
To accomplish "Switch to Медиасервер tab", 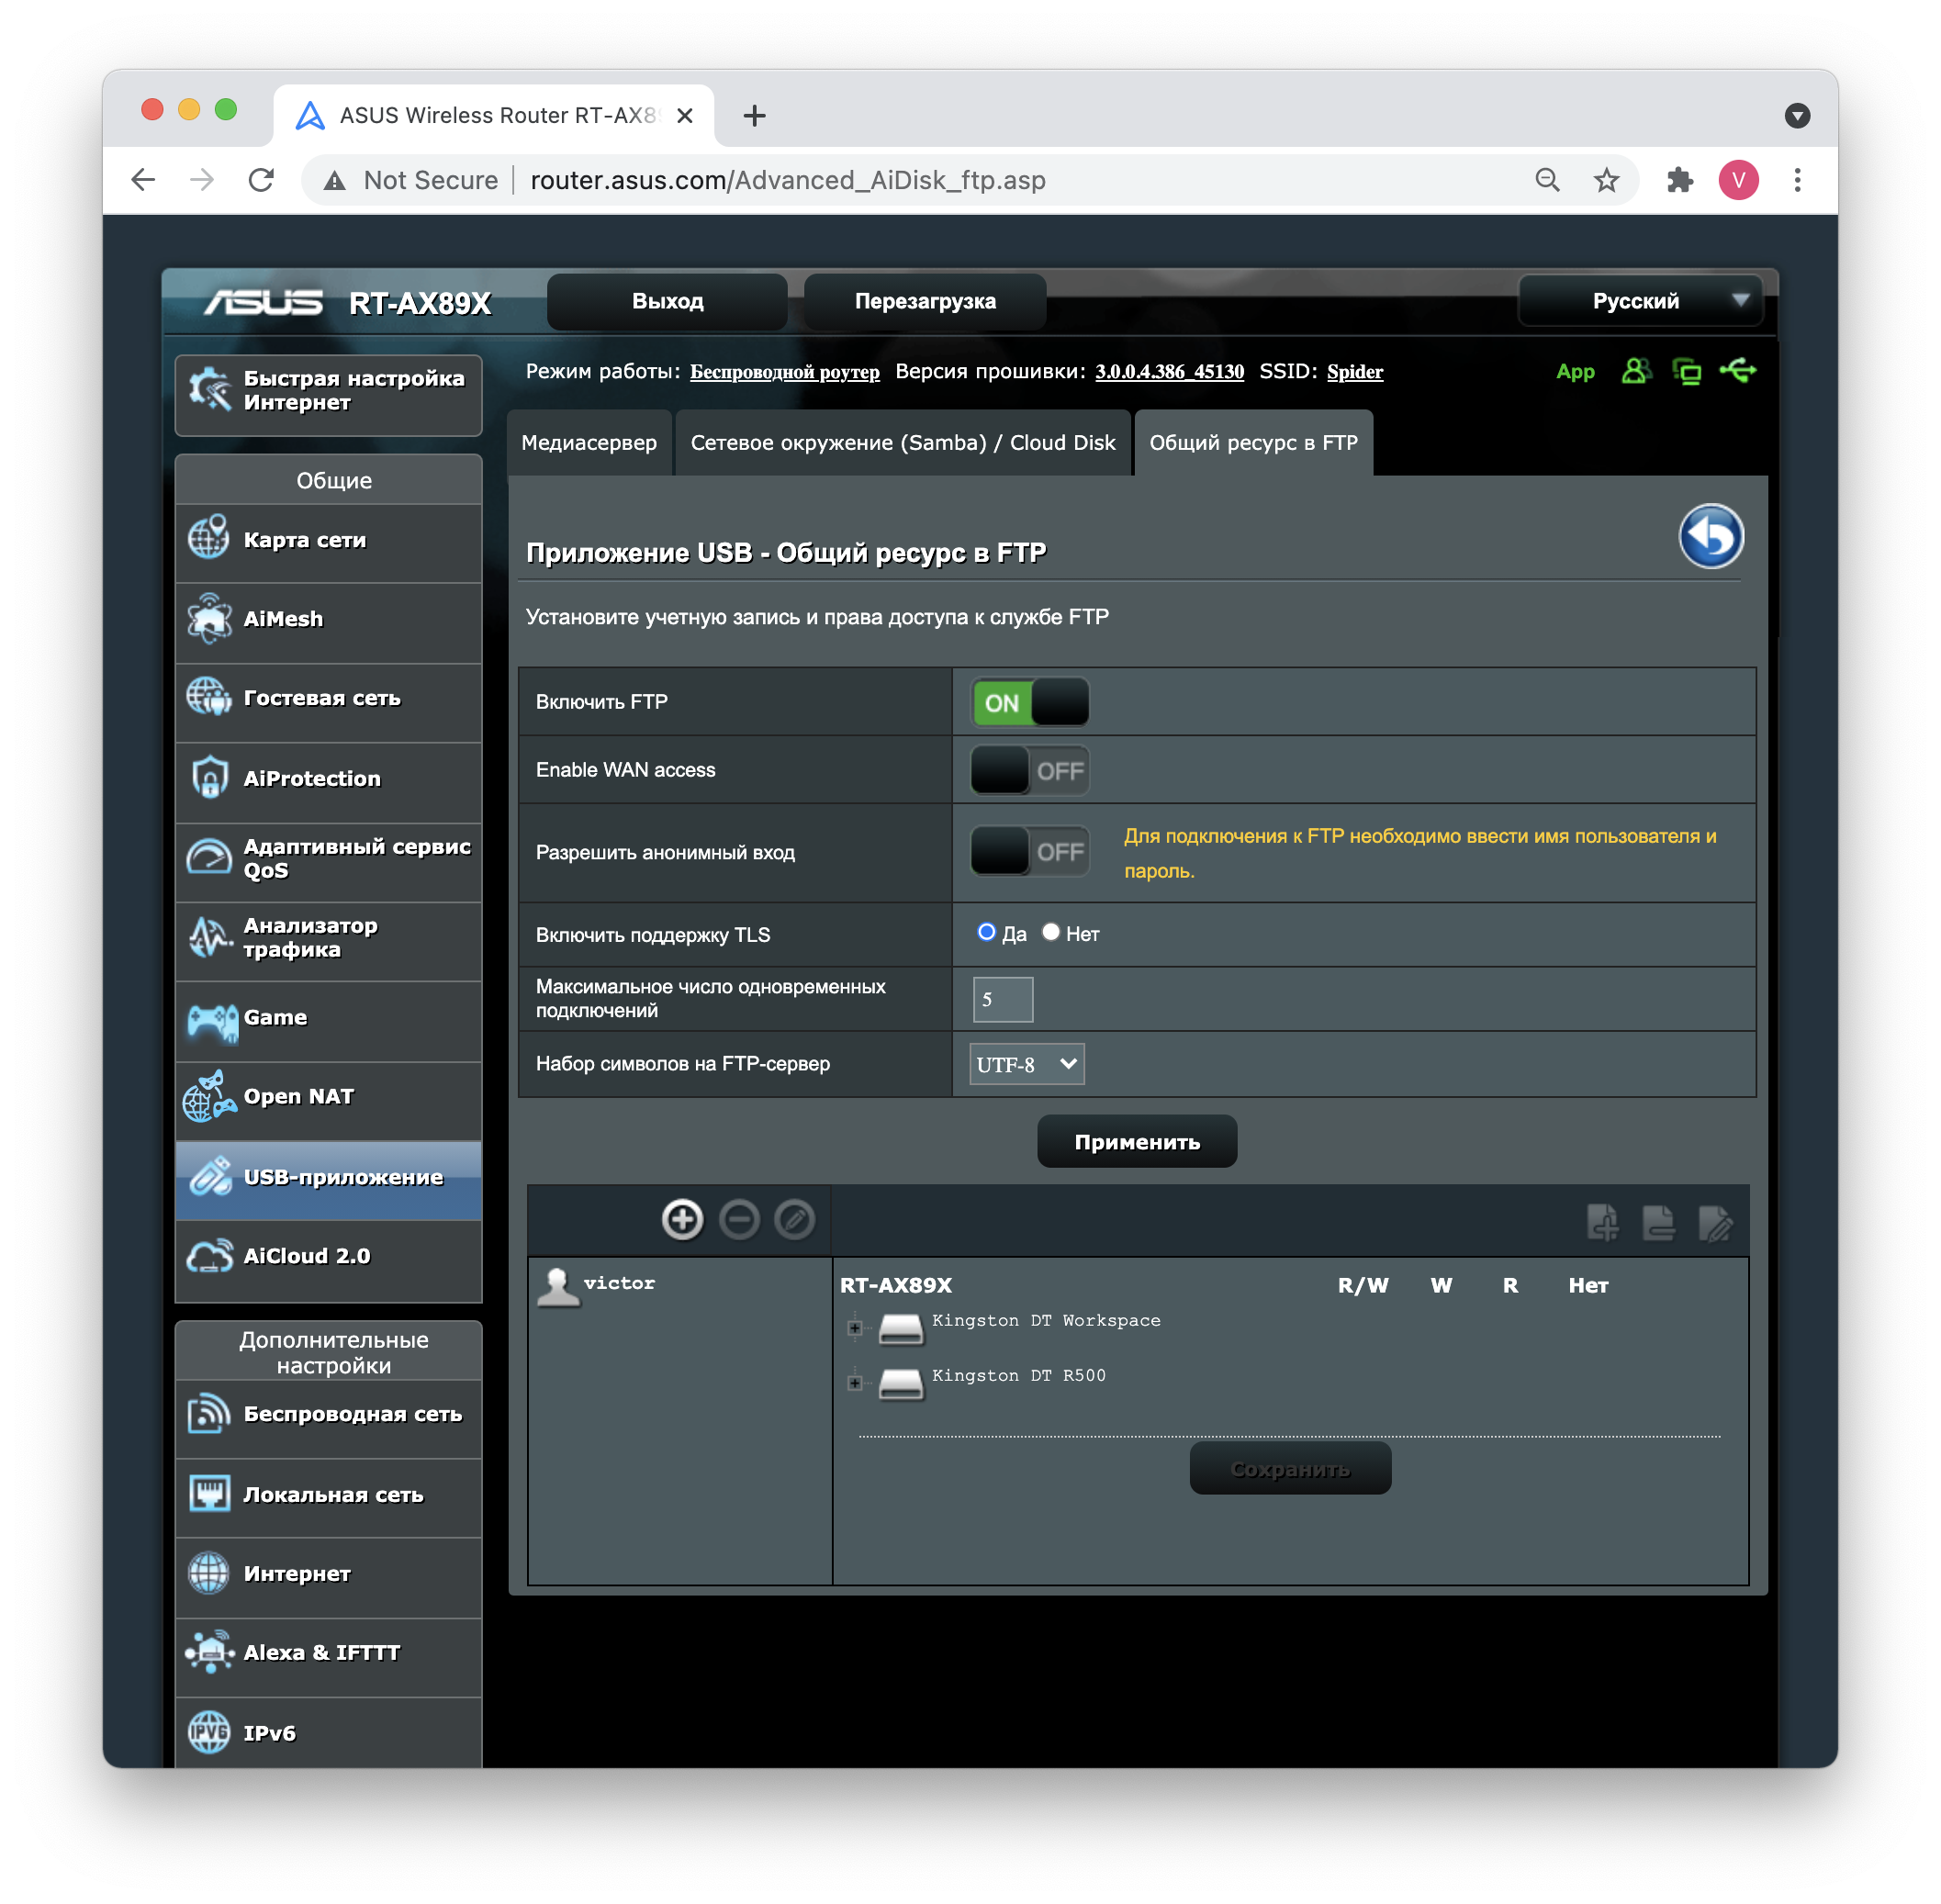I will tap(589, 442).
